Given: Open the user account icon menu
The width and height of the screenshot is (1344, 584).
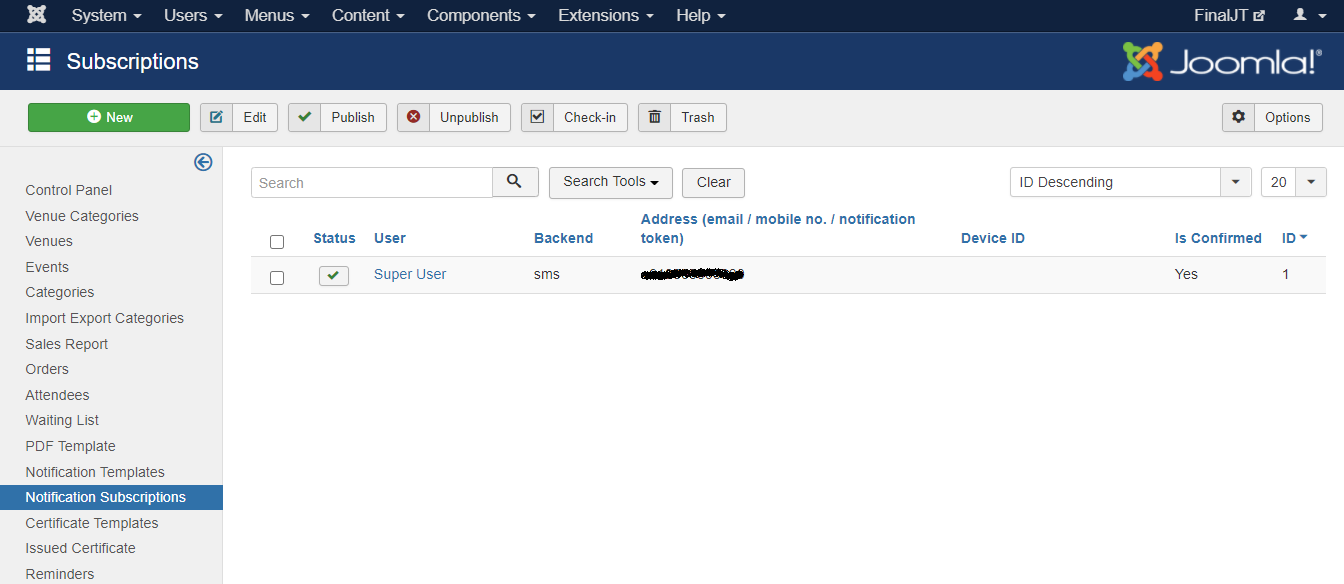Looking at the screenshot, I should [1307, 15].
